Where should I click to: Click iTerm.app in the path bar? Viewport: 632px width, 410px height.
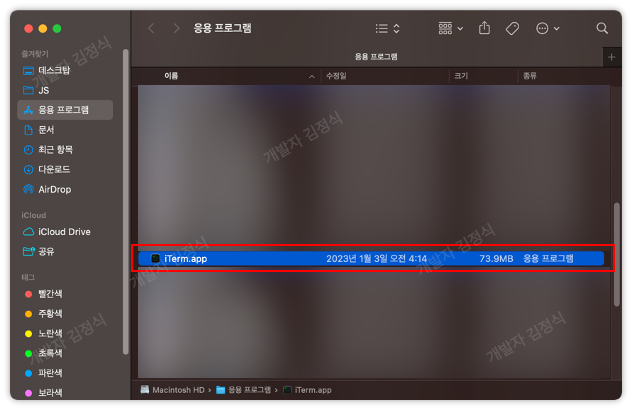[308, 390]
